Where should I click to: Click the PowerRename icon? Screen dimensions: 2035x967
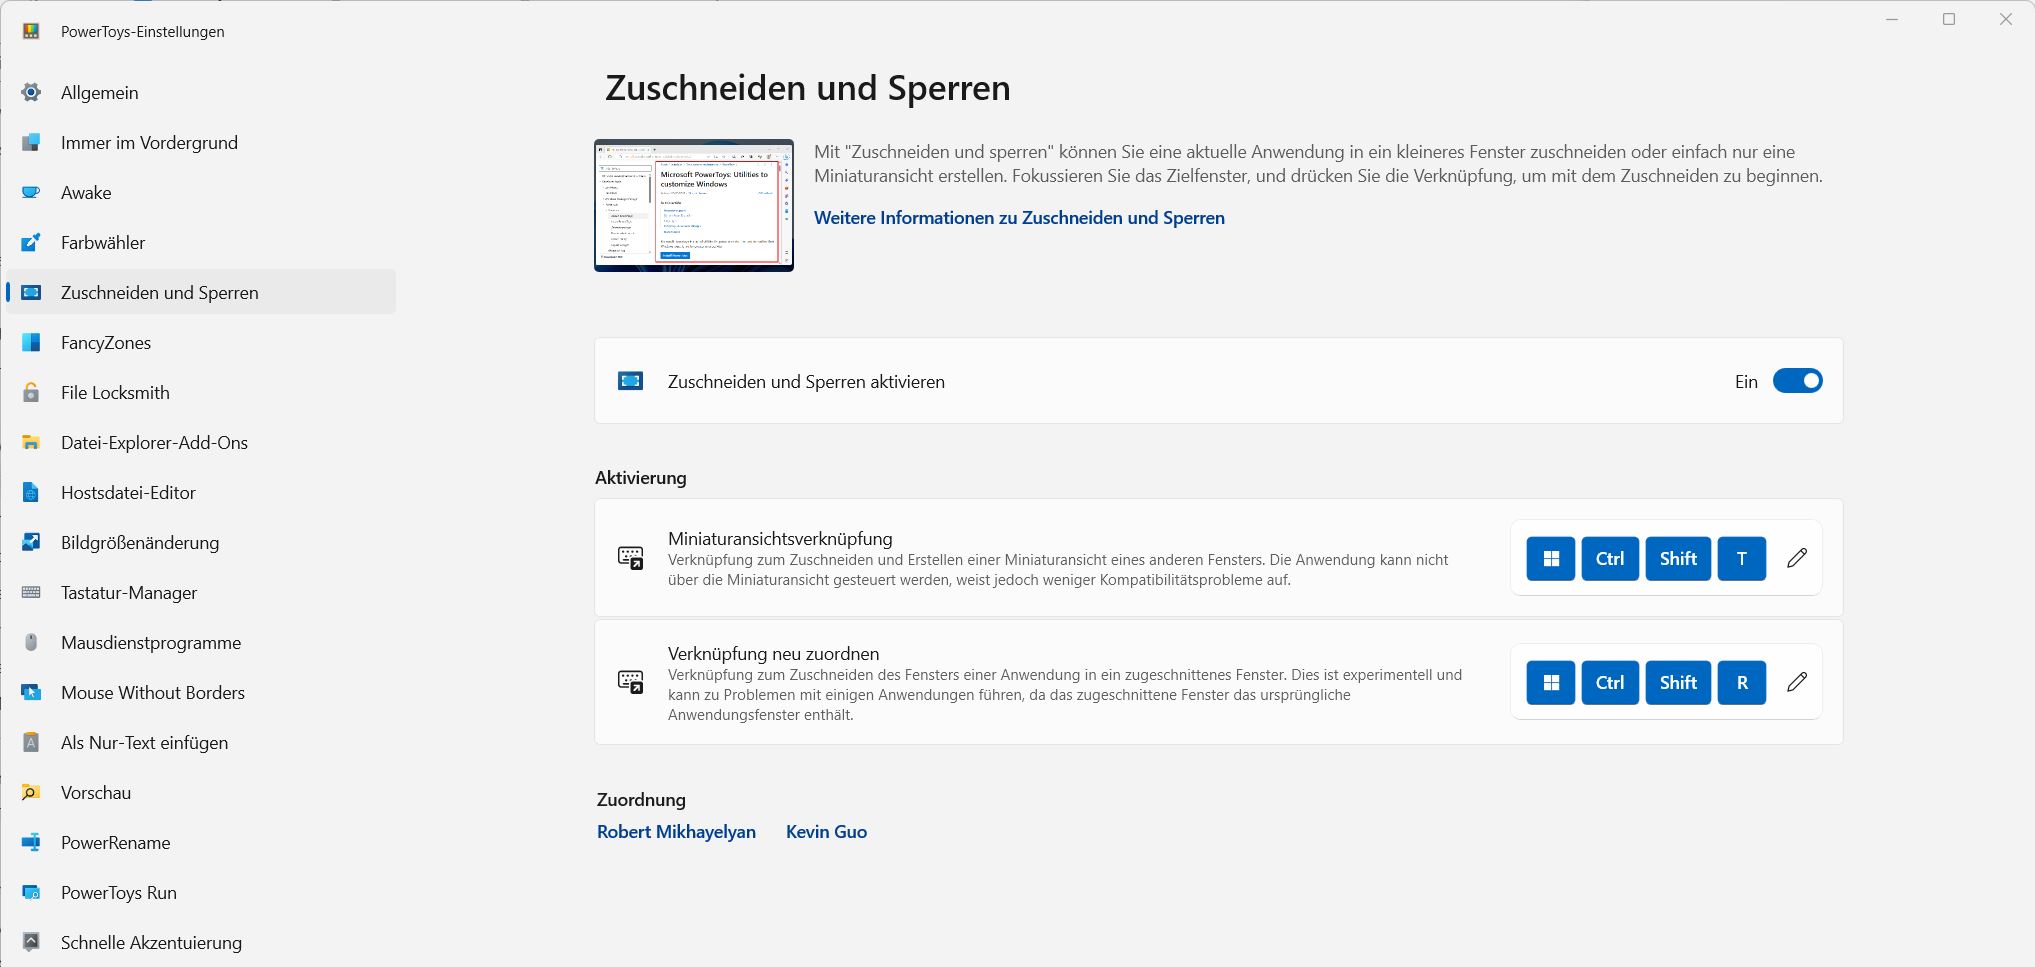coord(31,843)
